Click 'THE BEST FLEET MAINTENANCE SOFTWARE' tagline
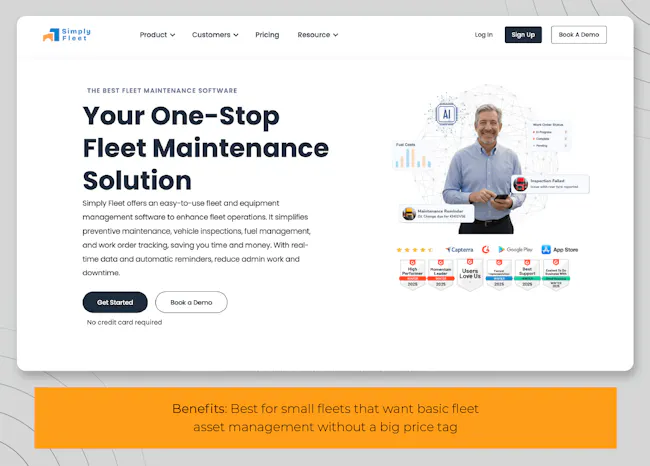 pos(162,90)
